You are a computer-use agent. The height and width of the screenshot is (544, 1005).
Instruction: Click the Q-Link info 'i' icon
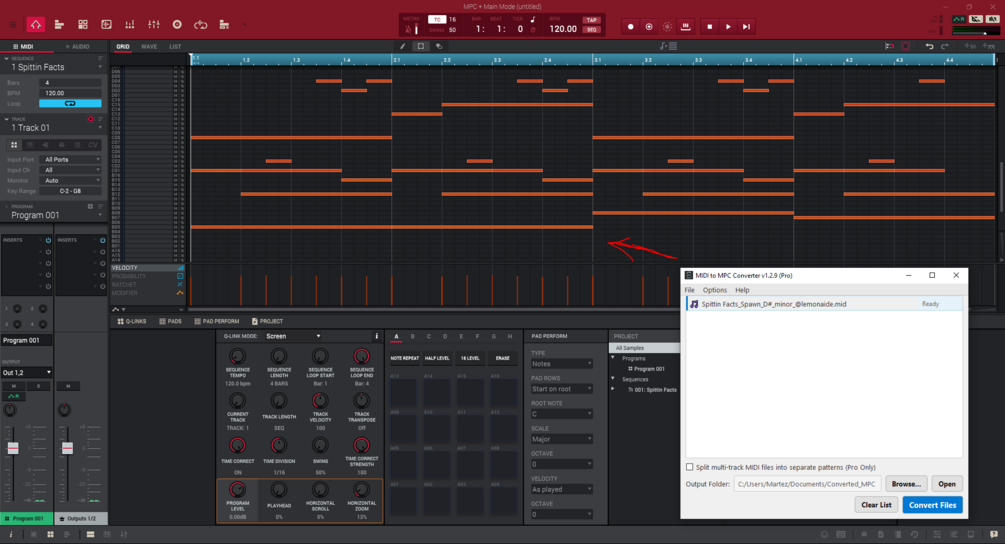[376, 336]
